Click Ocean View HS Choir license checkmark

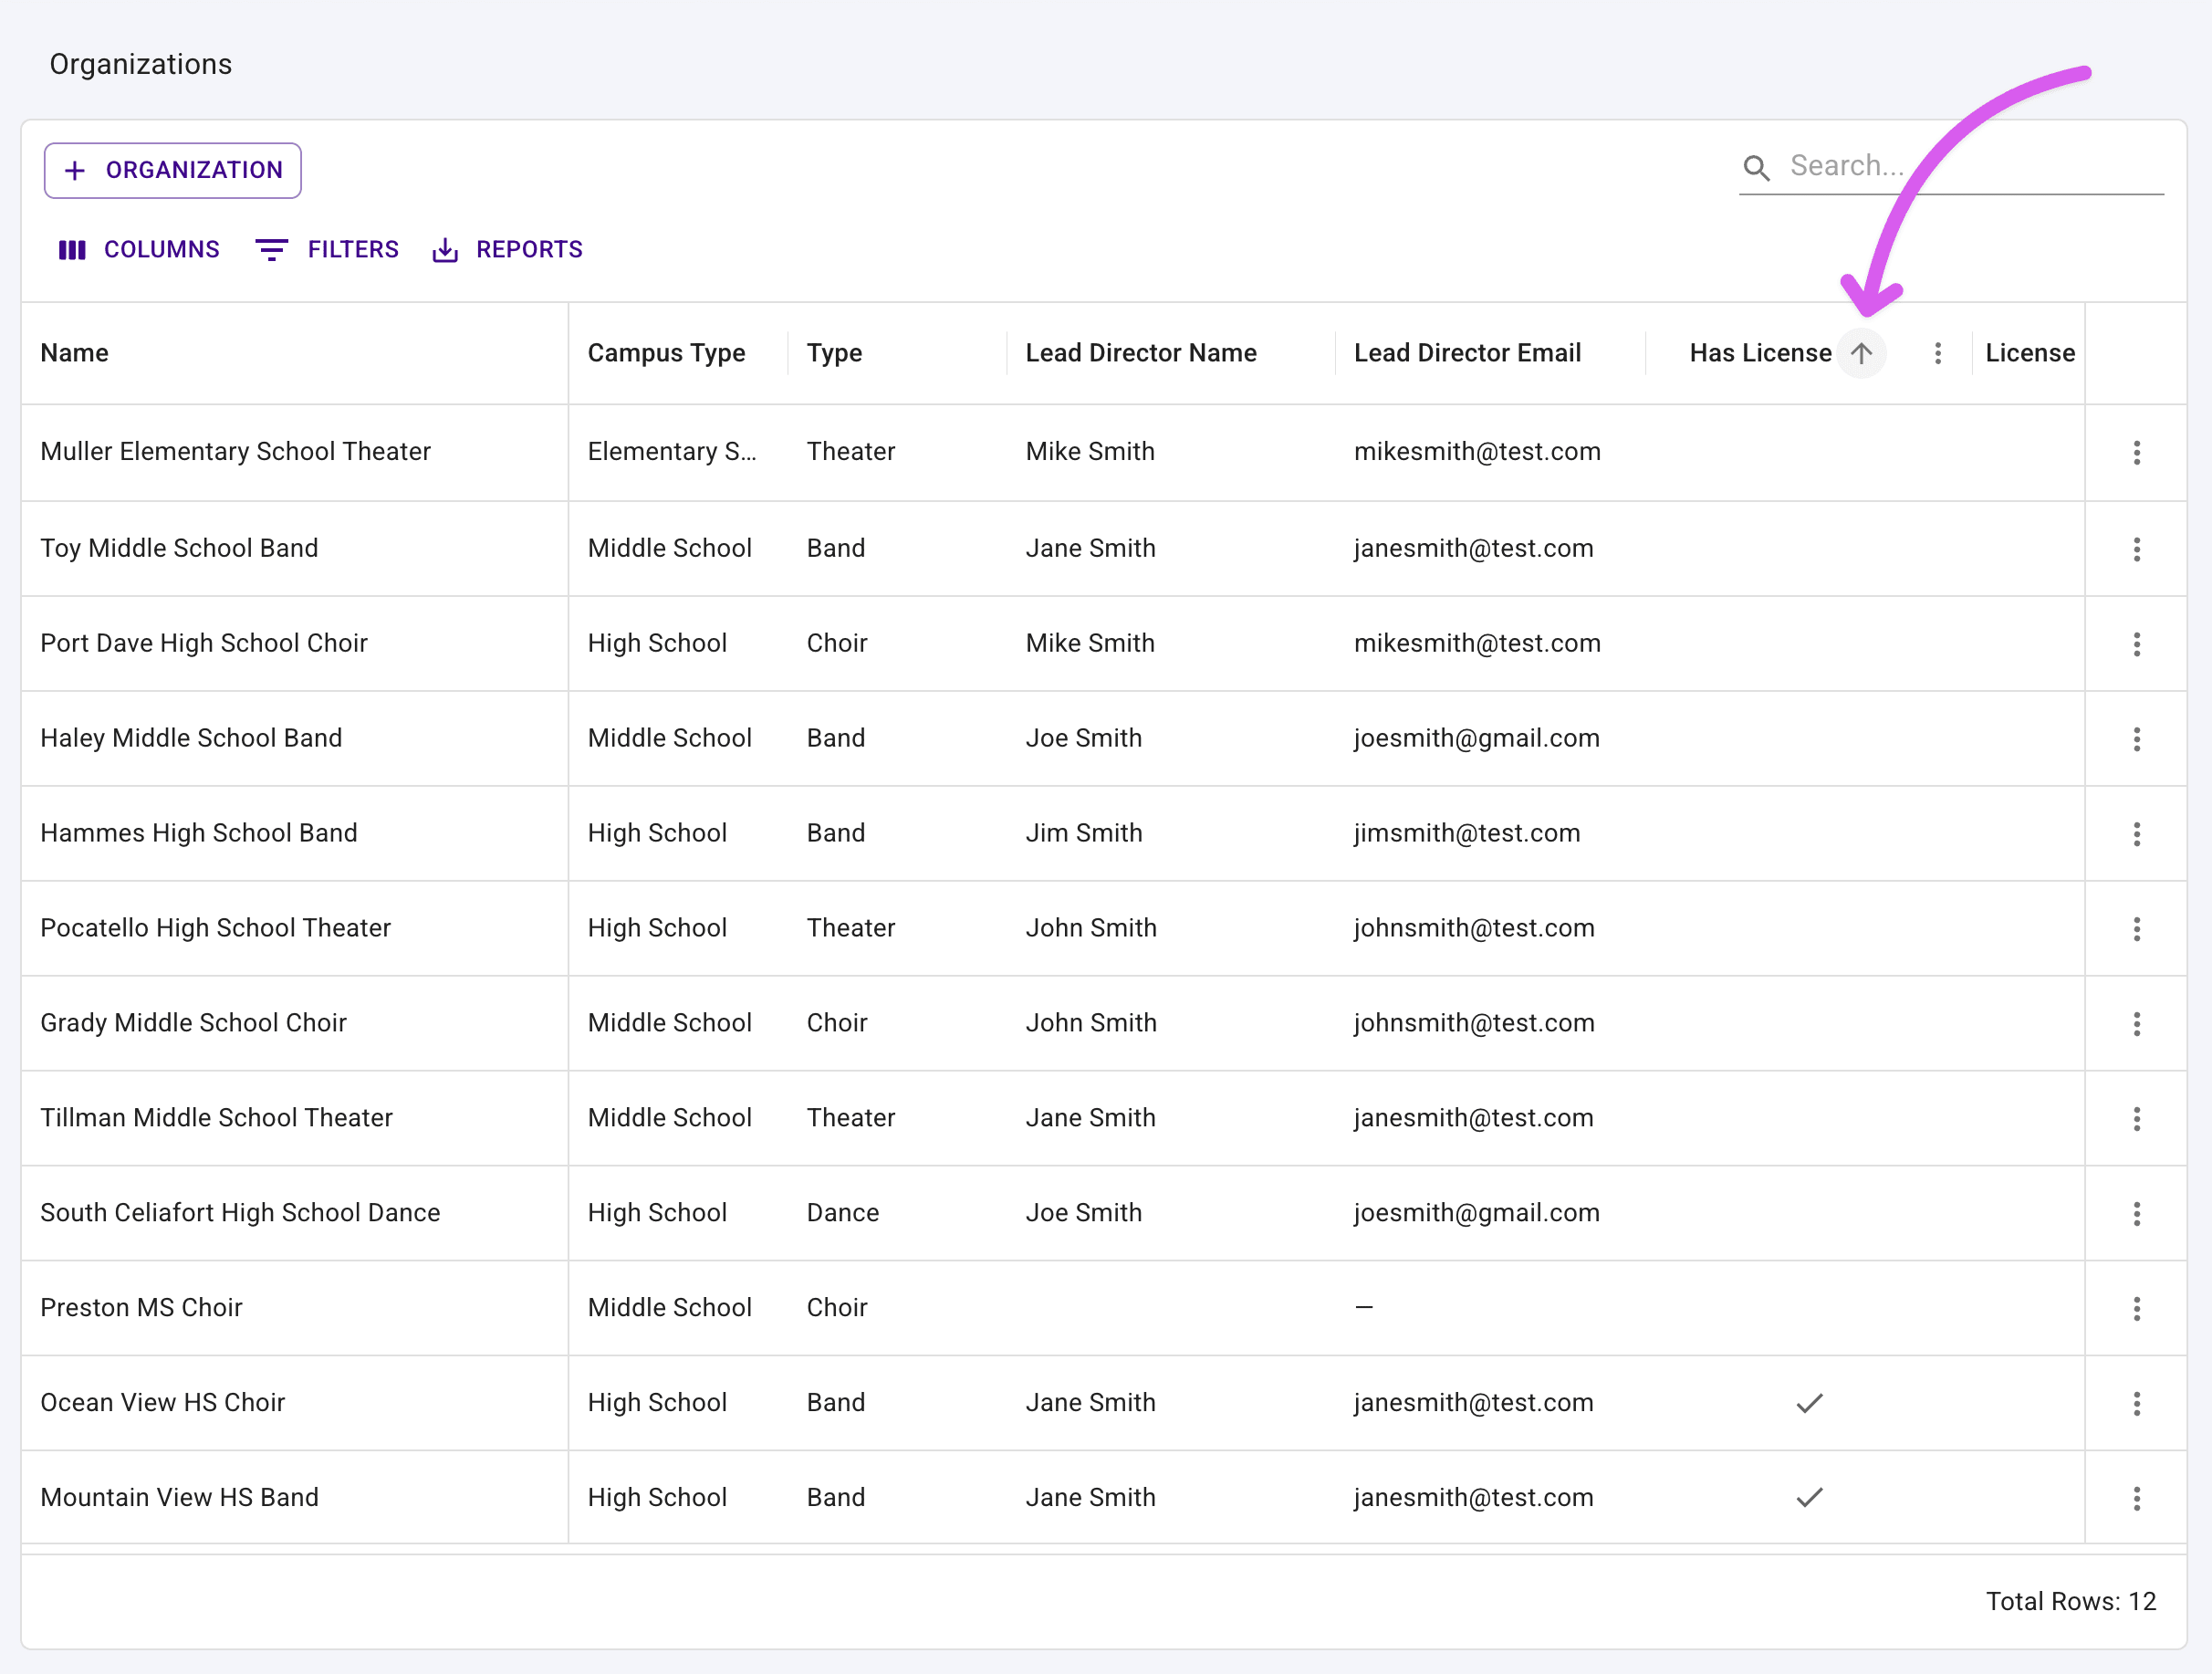click(x=1809, y=1403)
